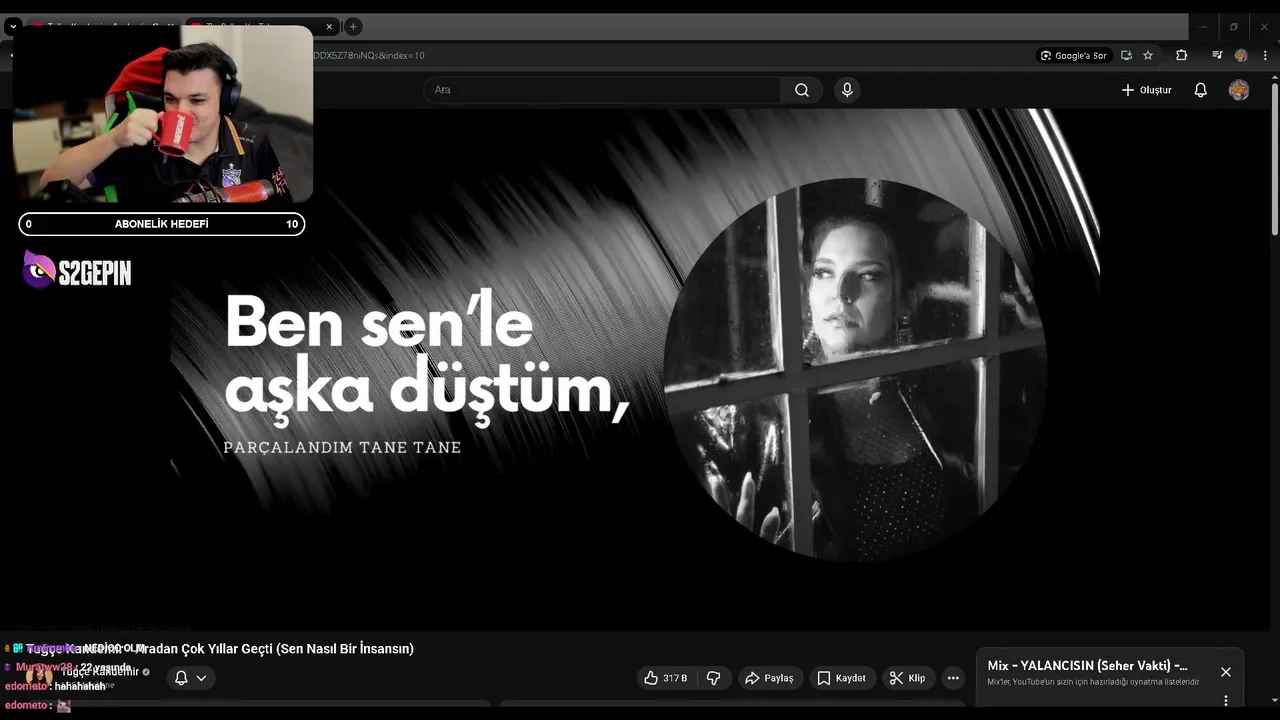Screen dimensions: 1280x720
Task: Open the Tuğçe Kandemir channel name link
Action: point(100,672)
